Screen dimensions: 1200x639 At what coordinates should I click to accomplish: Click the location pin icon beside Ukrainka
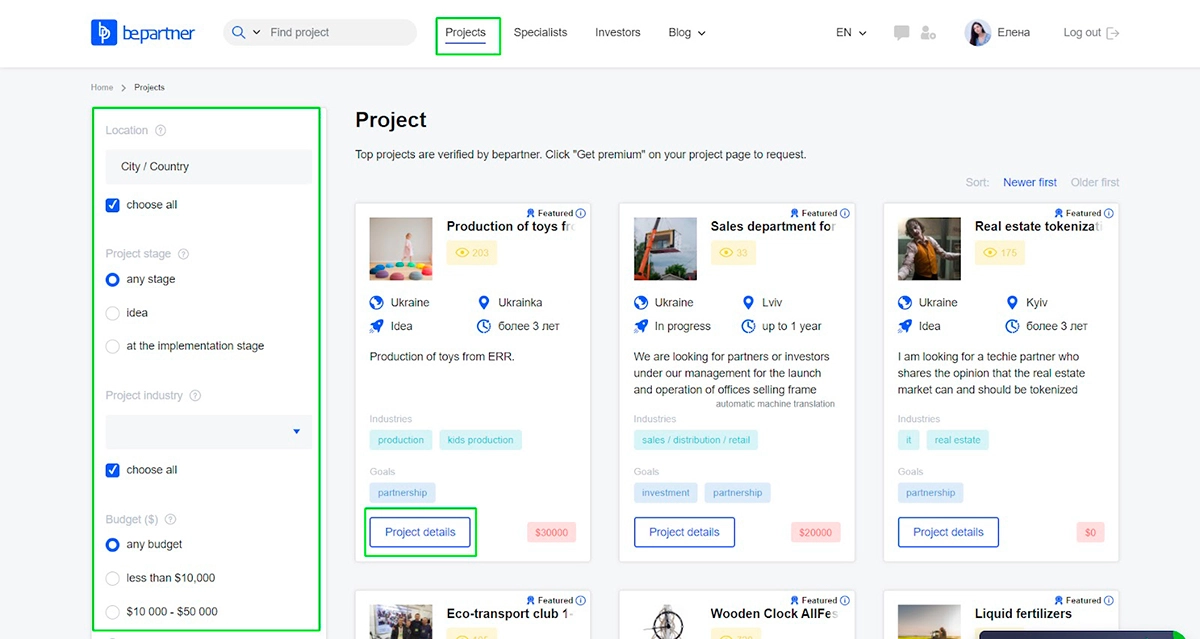point(484,302)
